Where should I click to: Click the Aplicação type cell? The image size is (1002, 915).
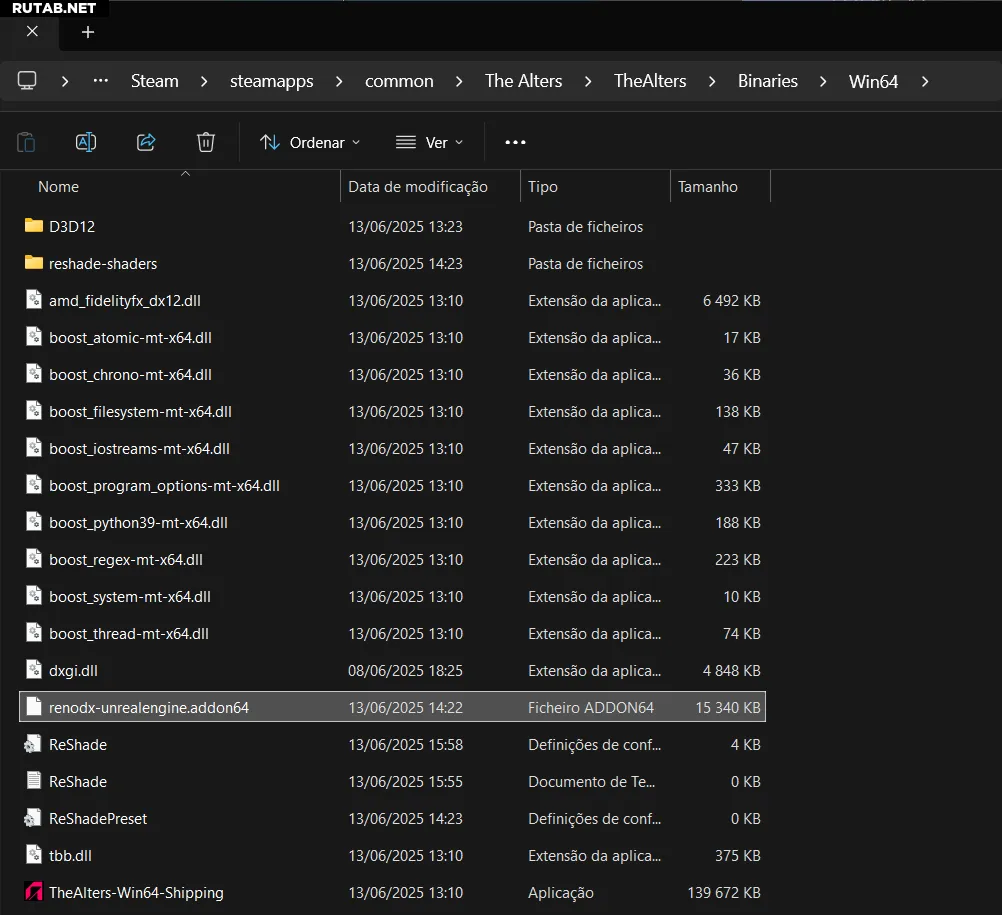tap(560, 893)
